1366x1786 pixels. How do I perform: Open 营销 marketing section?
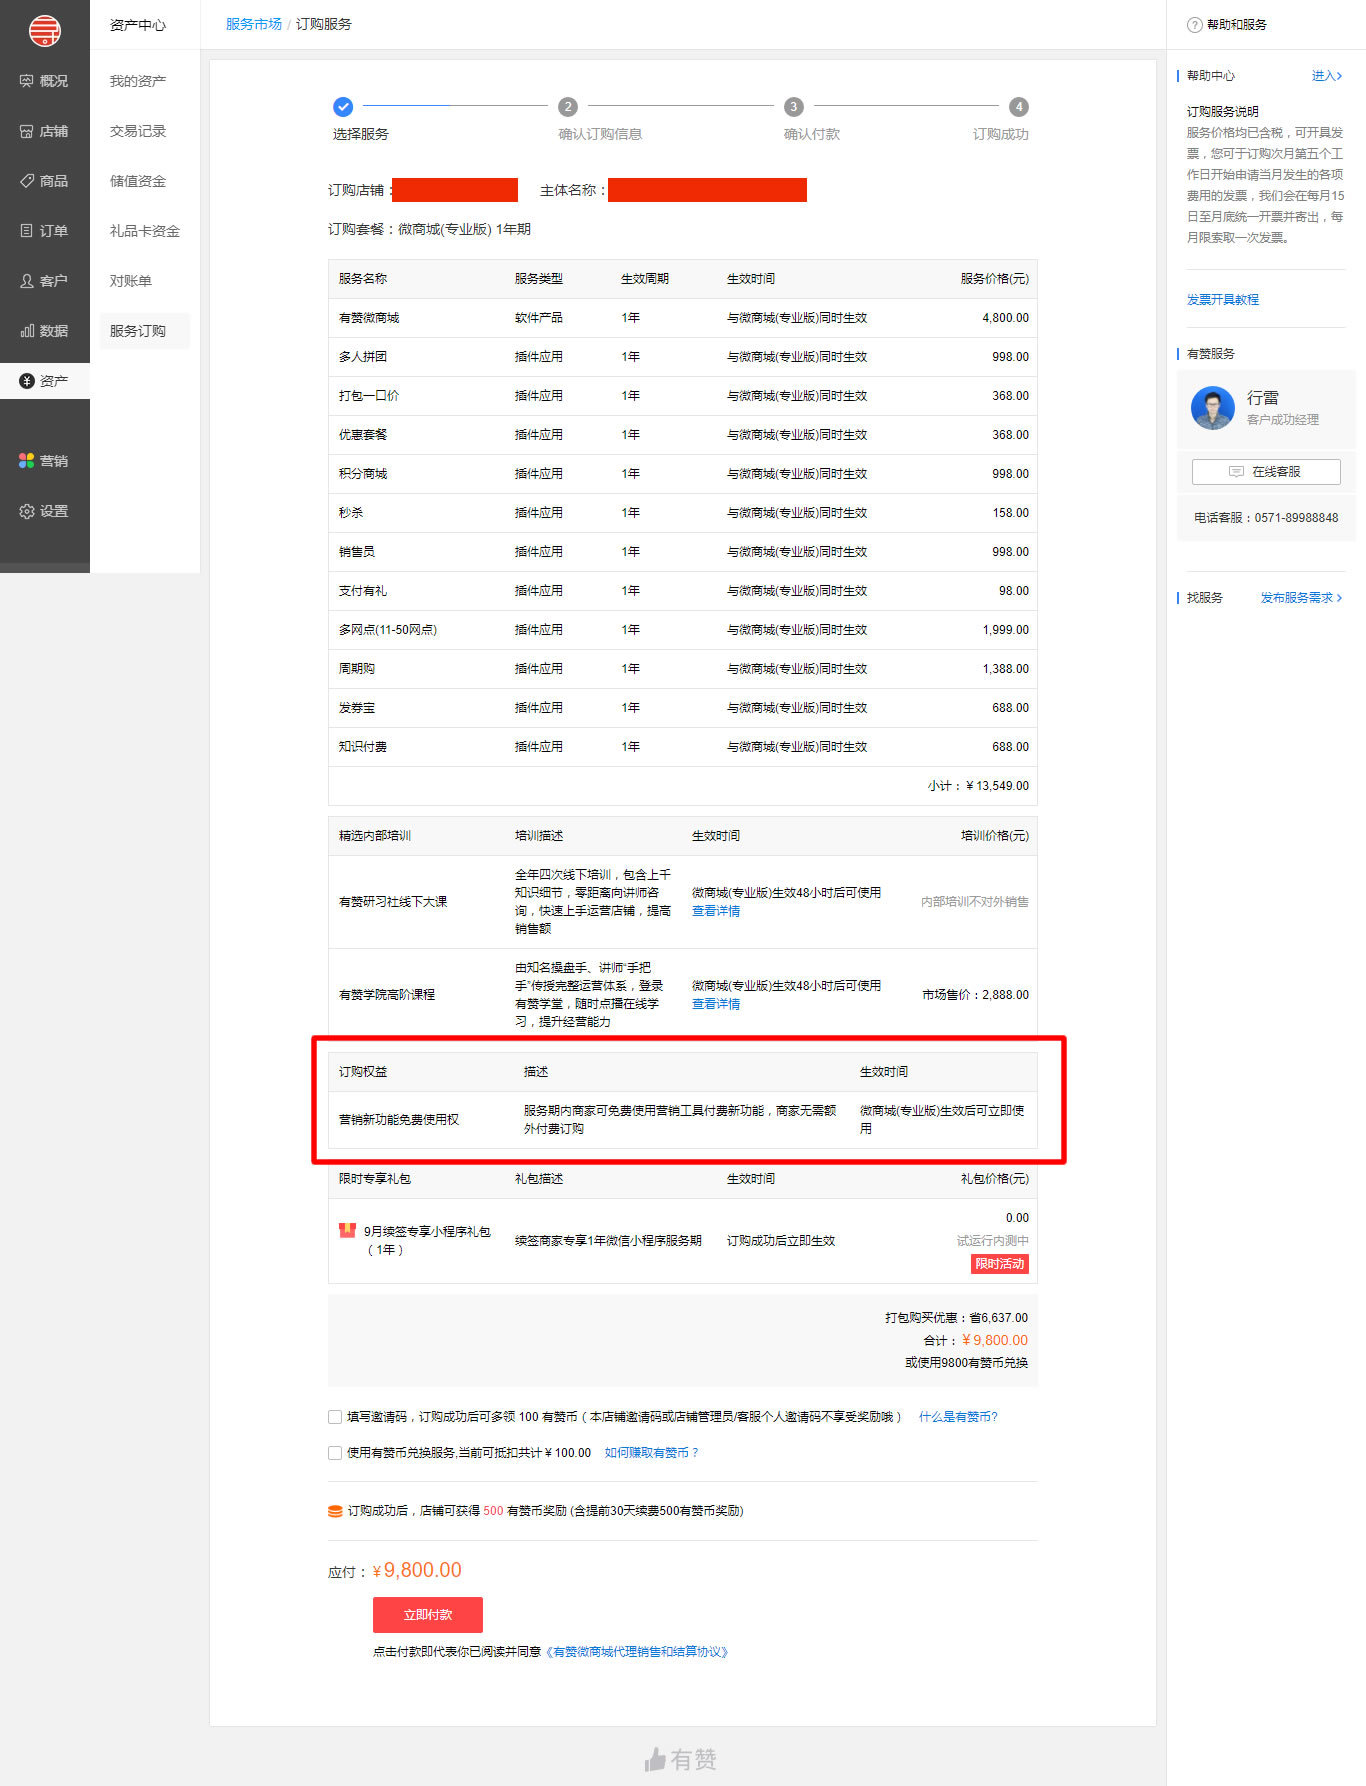point(44,461)
